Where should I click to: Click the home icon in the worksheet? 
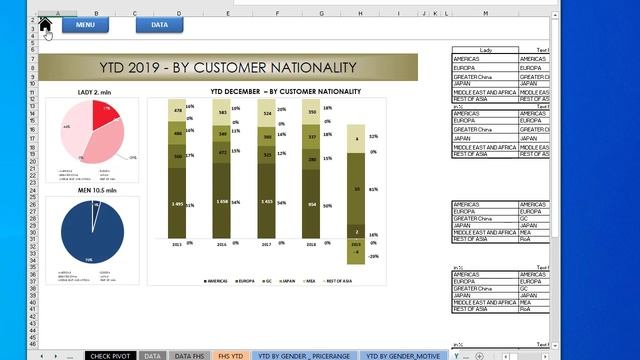45,24
